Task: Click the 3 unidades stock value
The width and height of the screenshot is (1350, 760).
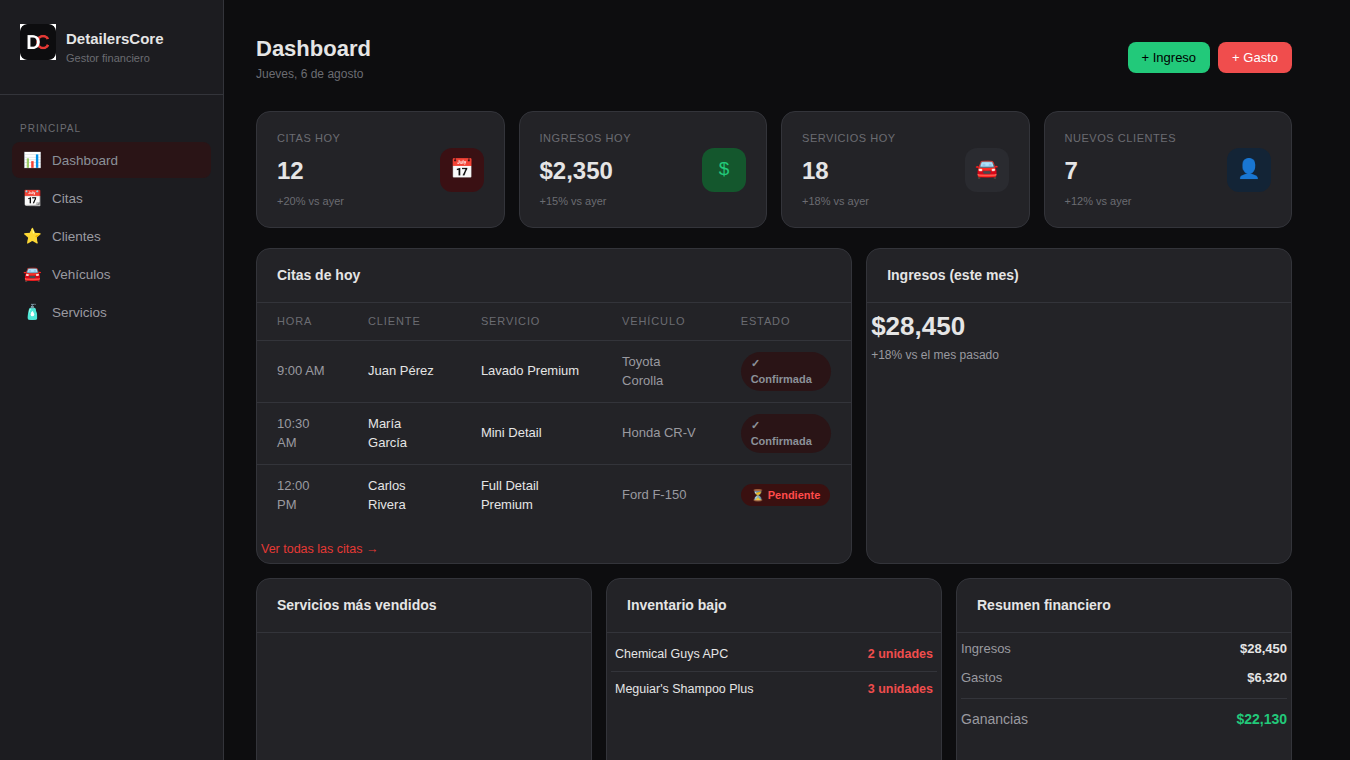Action: tap(900, 689)
